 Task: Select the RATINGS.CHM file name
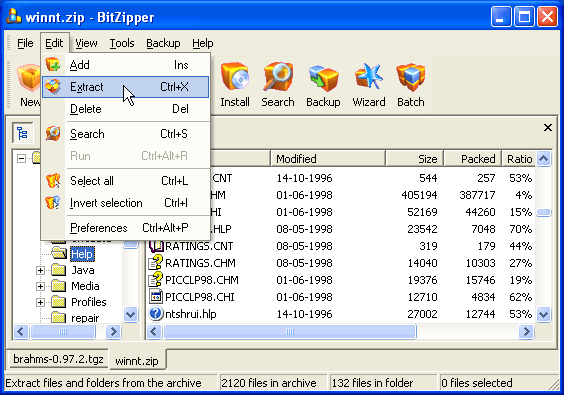pyautogui.click(x=200, y=263)
